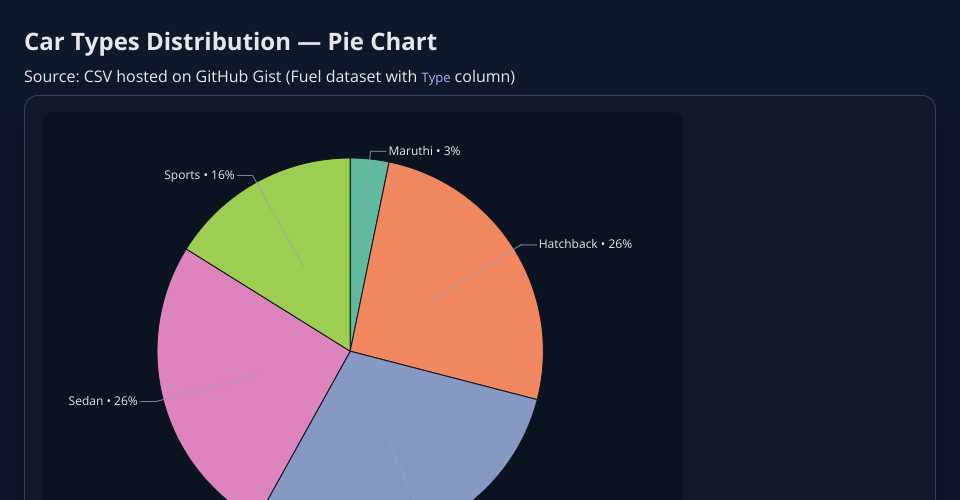Image resolution: width=960 pixels, height=500 pixels.
Task: Click the 'Sedan • 26%' label text
Action: click(103, 401)
